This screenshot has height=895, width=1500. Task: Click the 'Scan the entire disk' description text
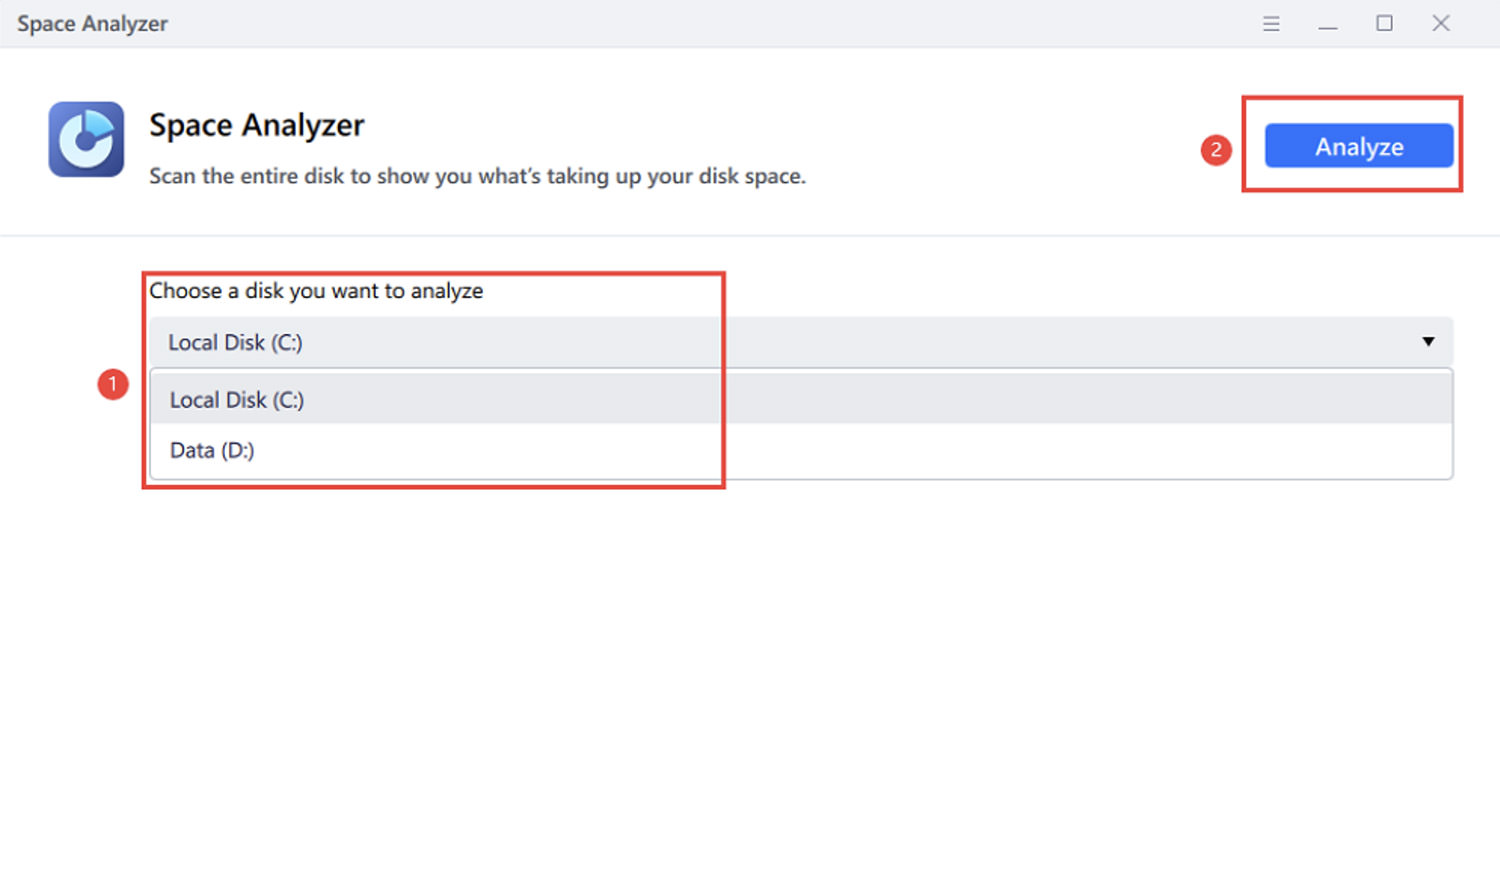477,176
